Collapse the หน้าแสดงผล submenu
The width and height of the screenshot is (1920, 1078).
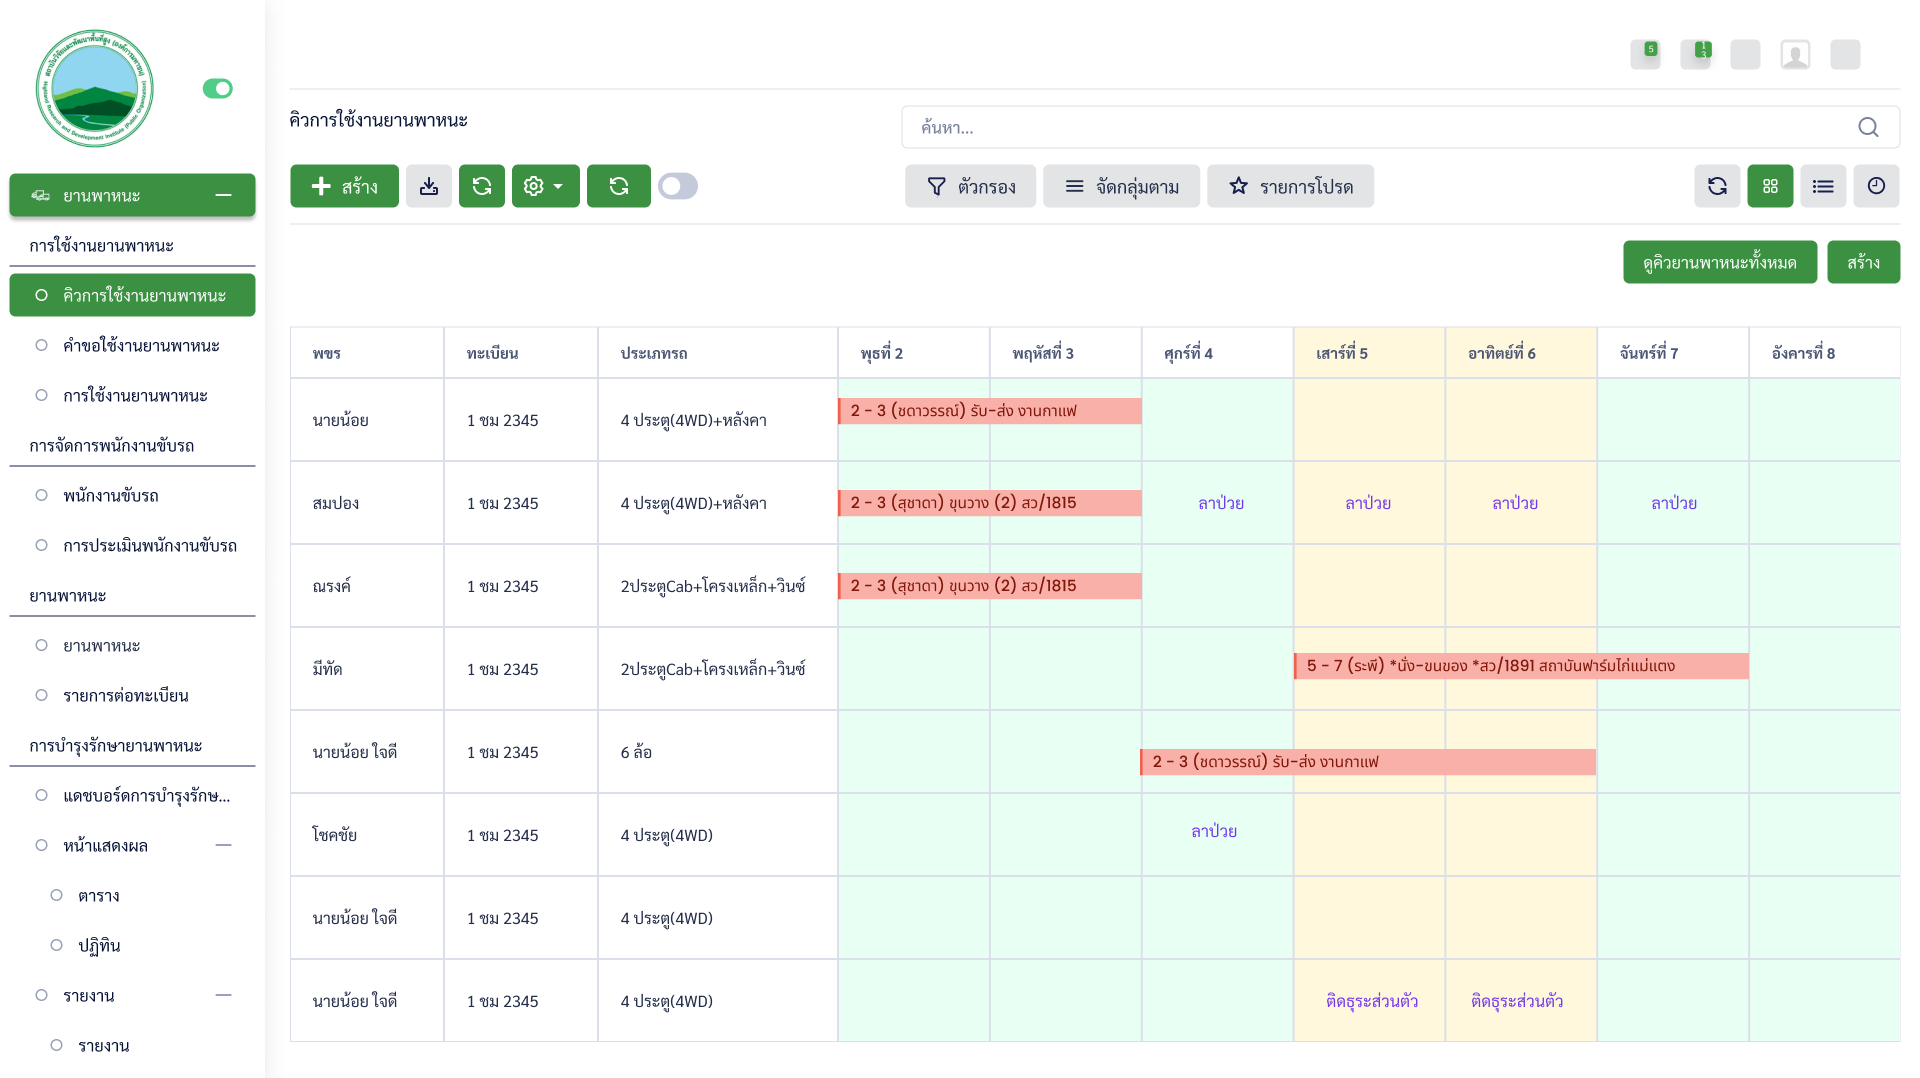[223, 845]
